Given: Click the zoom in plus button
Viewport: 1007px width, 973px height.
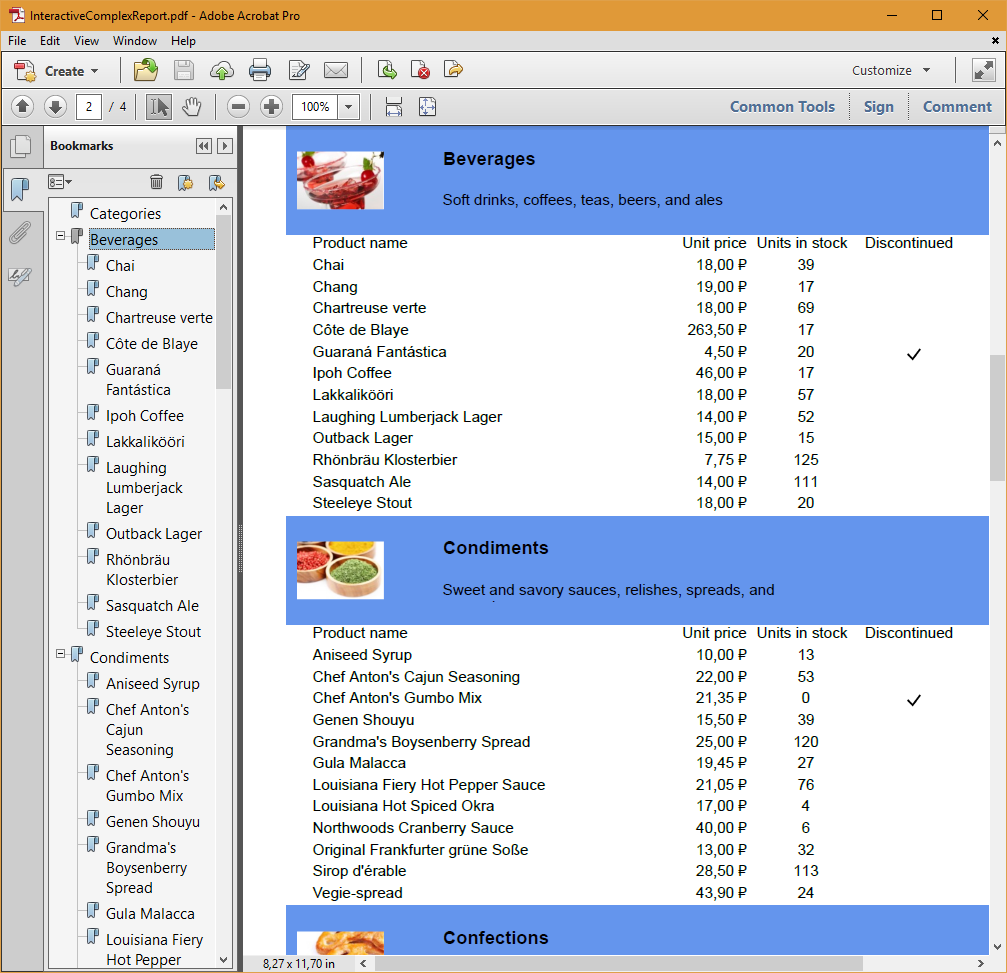Looking at the screenshot, I should point(272,107).
